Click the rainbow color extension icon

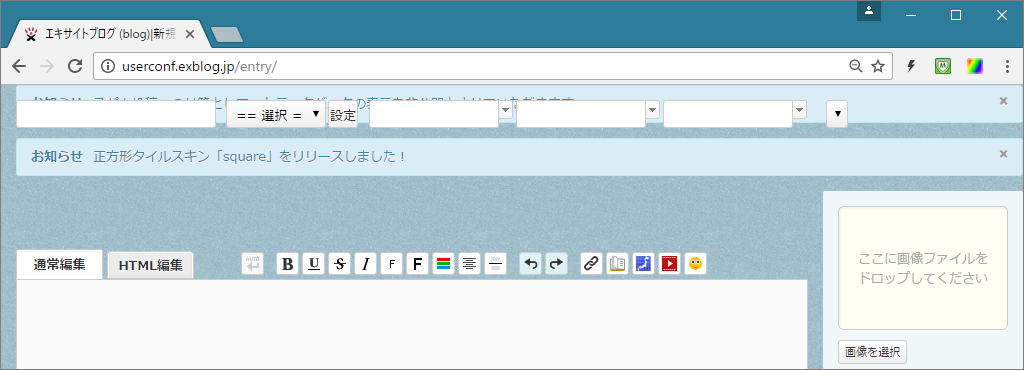[975, 66]
